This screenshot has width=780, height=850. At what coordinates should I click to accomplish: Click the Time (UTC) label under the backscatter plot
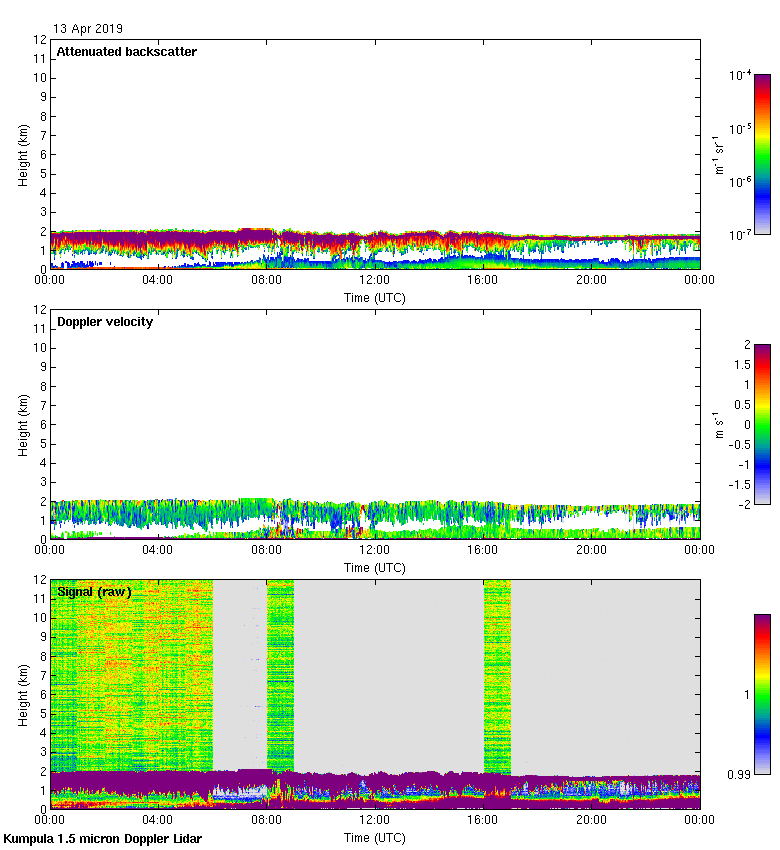point(375,297)
